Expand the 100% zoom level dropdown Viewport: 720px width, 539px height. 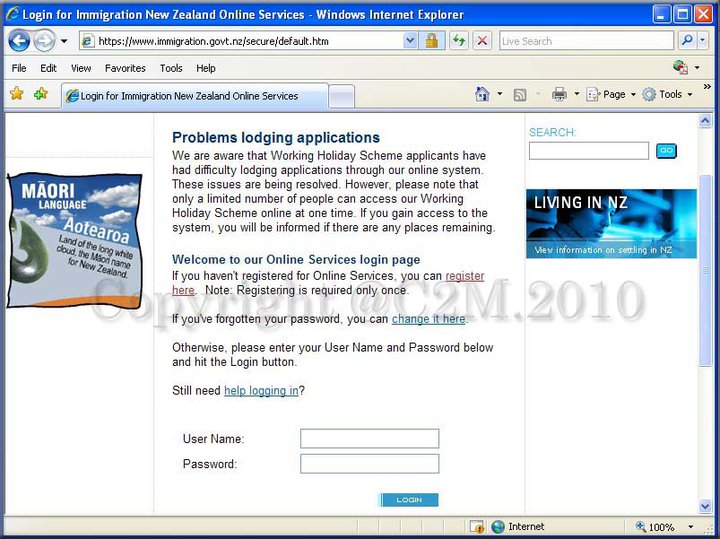point(690,527)
